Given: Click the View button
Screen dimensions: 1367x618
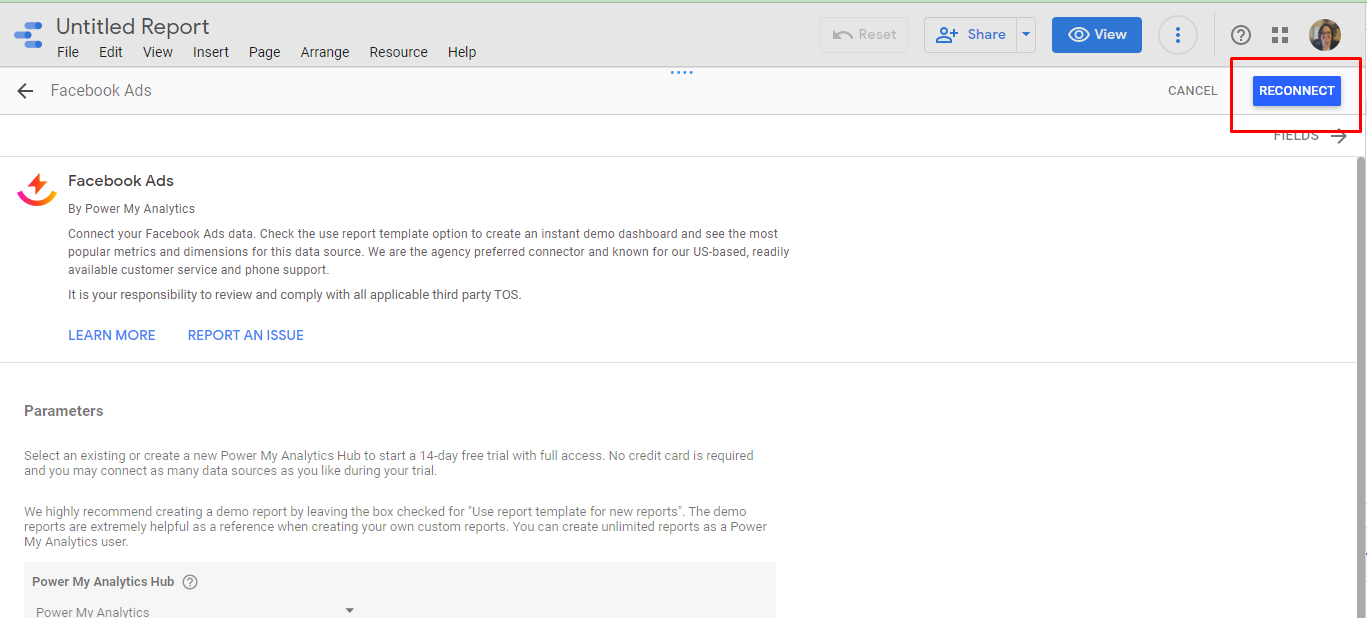Looking at the screenshot, I should point(1097,35).
